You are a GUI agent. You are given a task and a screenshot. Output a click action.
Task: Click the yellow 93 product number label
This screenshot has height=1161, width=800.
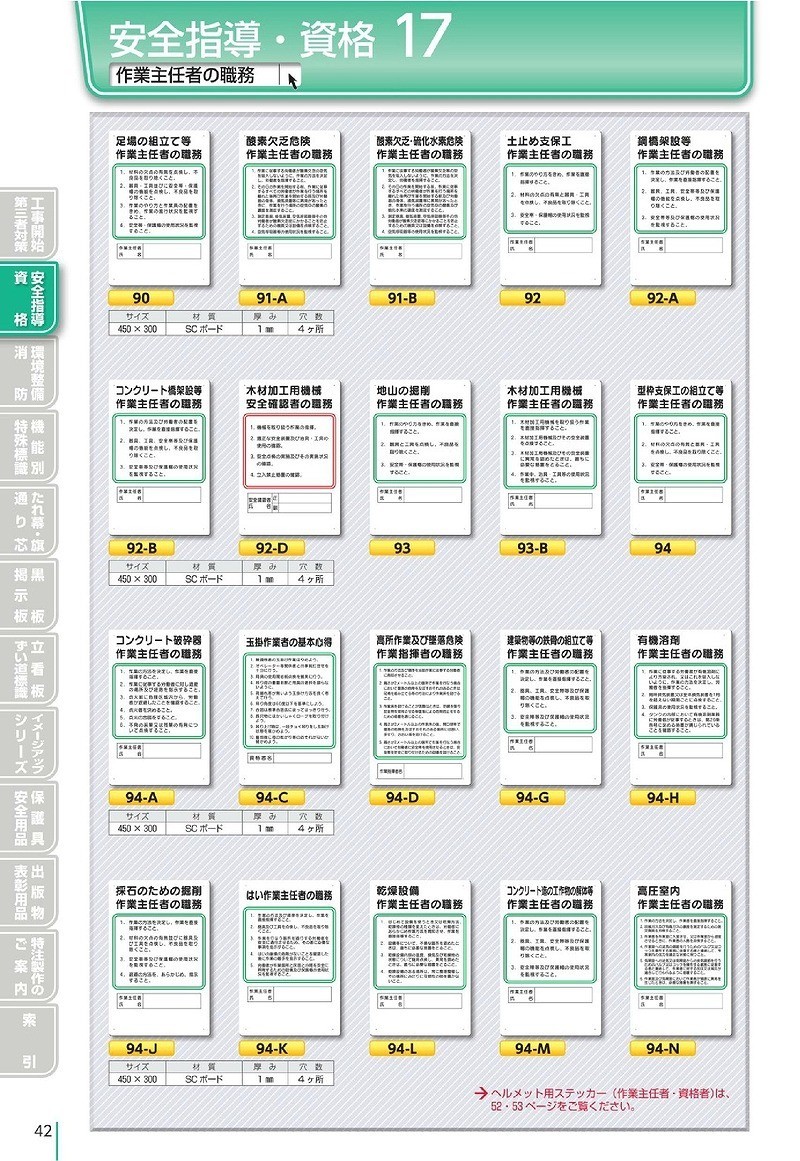[402, 548]
